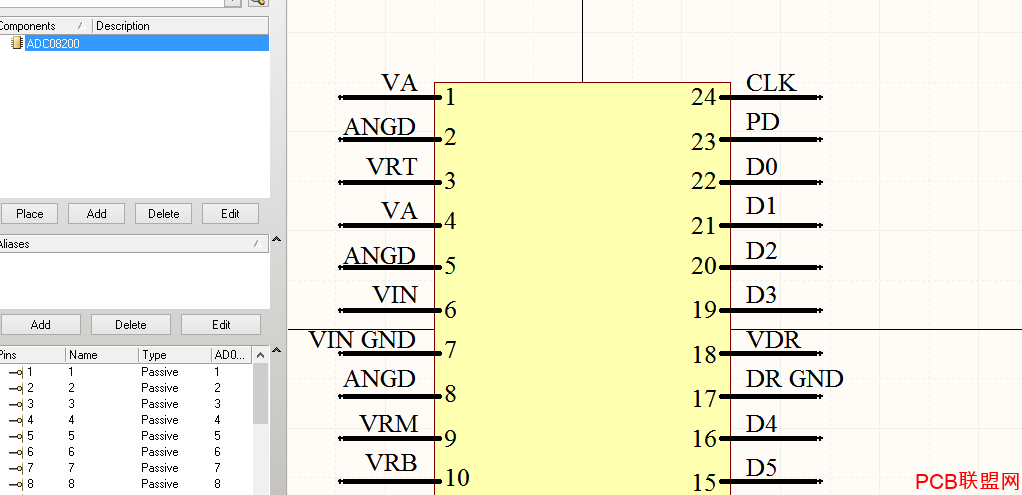Sort by the Components column header
Image resolution: width=1022 pixels, height=495 pixels.
tap(46, 26)
